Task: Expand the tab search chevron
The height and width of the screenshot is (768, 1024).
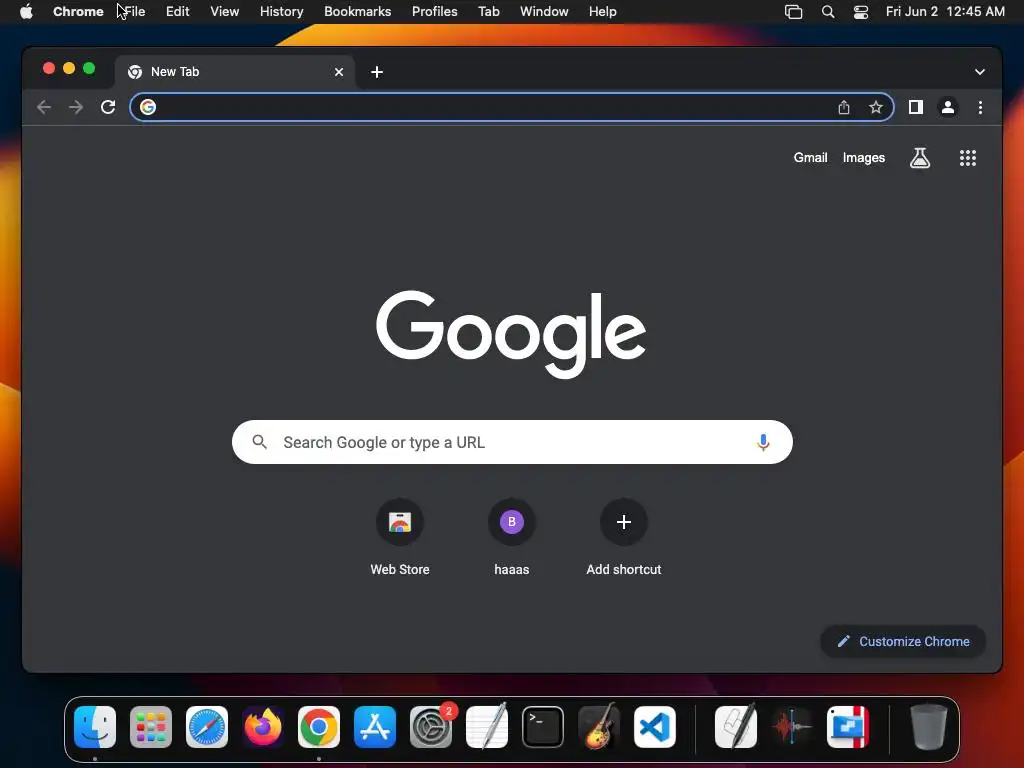Action: pos(980,72)
